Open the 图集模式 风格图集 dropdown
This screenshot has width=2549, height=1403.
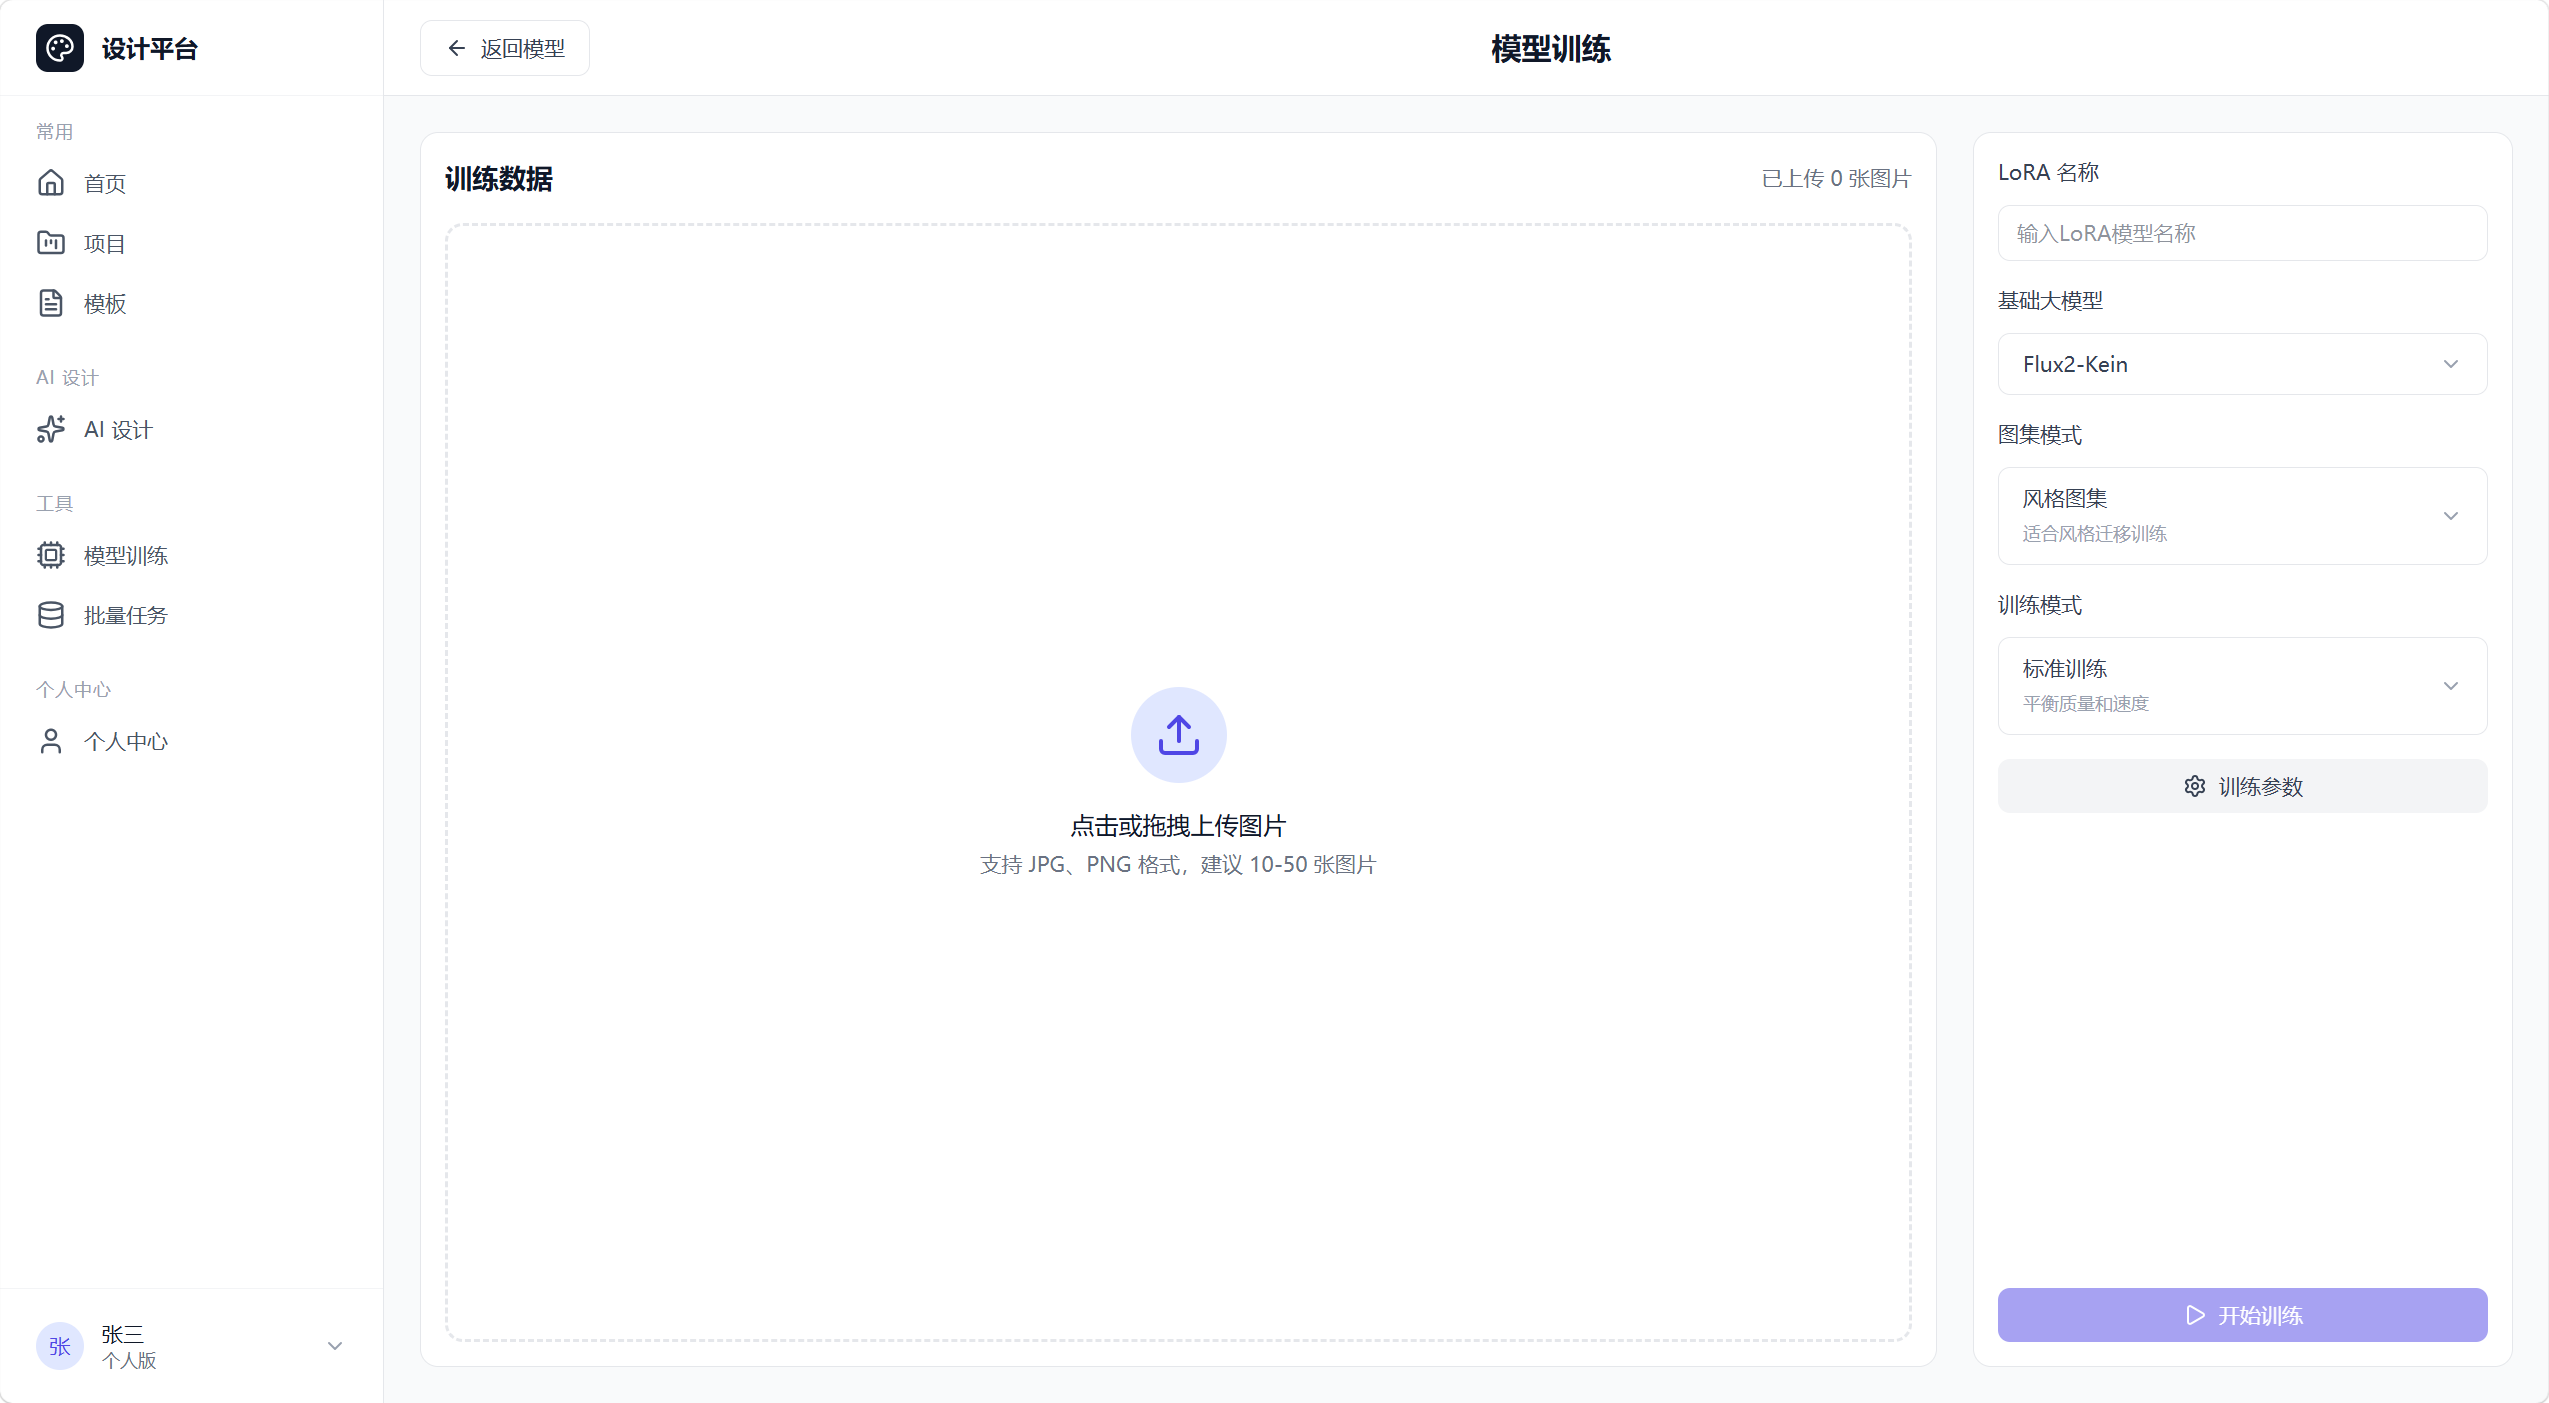(x=2242, y=516)
